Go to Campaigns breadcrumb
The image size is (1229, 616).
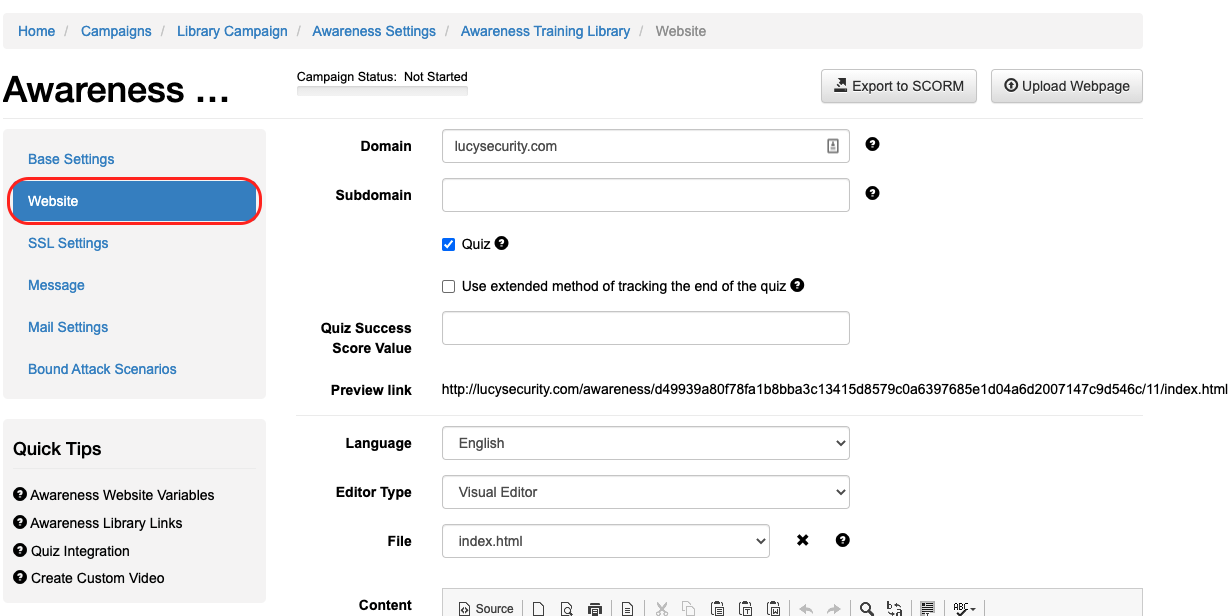(x=116, y=31)
